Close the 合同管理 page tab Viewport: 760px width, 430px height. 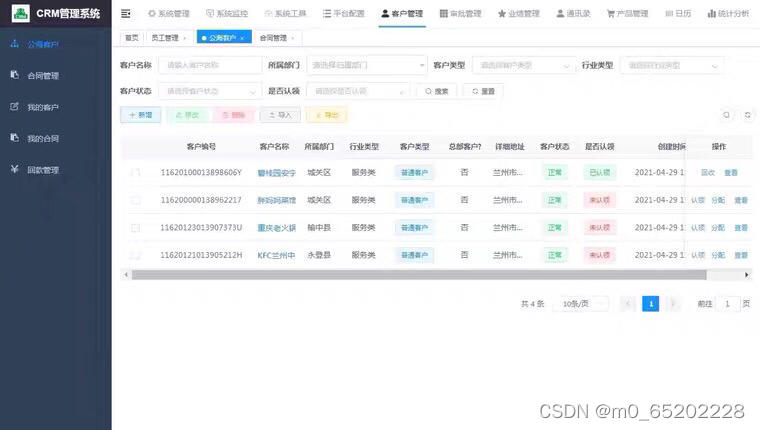click(293, 38)
